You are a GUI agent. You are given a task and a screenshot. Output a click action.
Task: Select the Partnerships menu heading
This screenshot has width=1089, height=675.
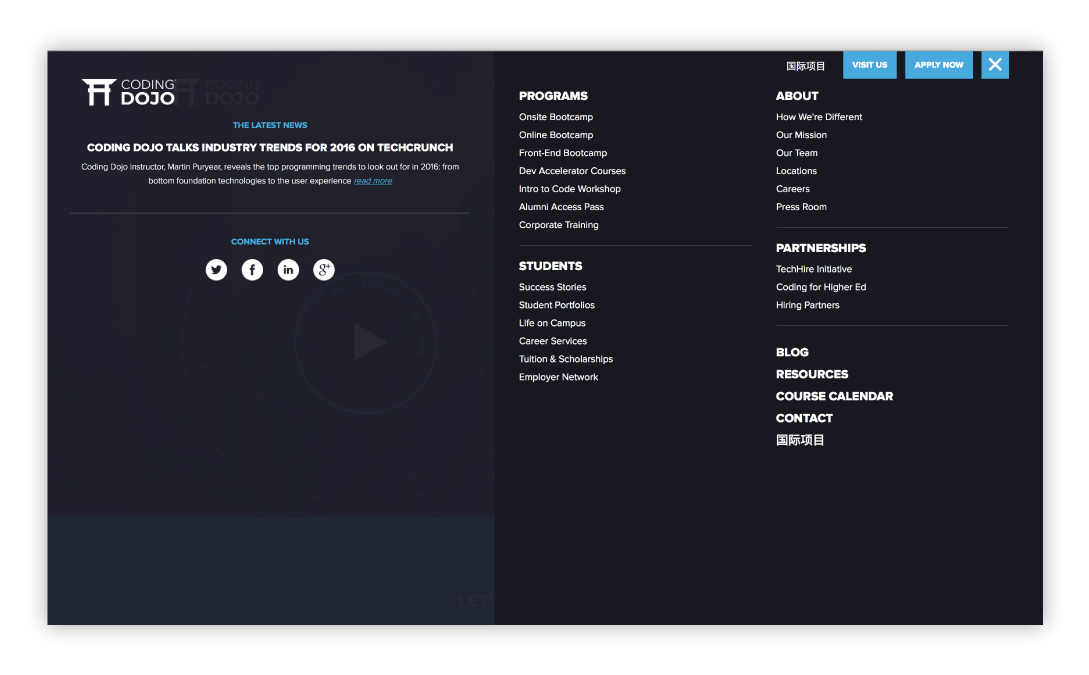pos(821,248)
